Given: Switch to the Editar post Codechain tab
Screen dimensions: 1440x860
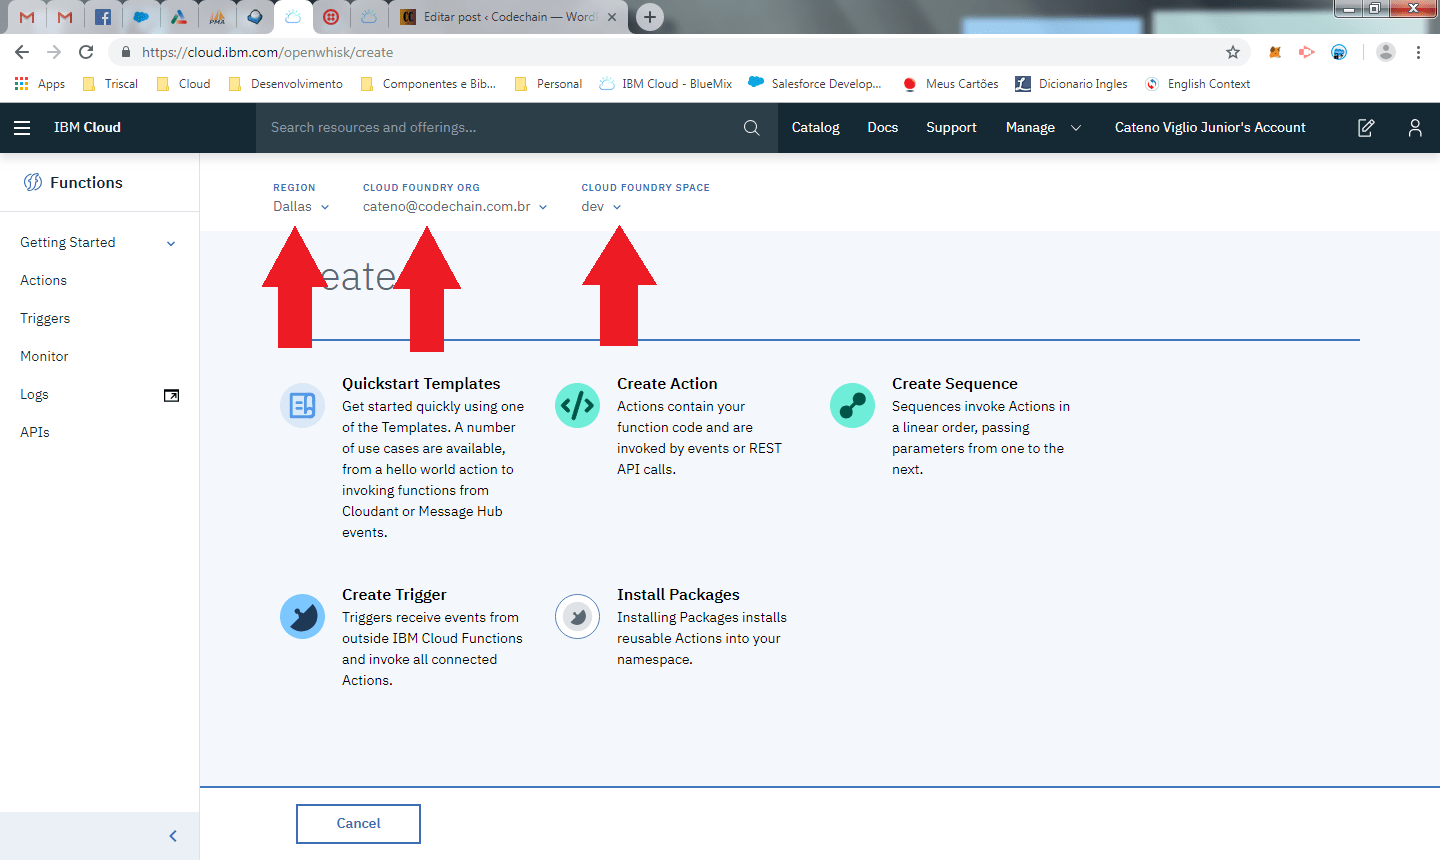Looking at the screenshot, I should click(x=508, y=17).
